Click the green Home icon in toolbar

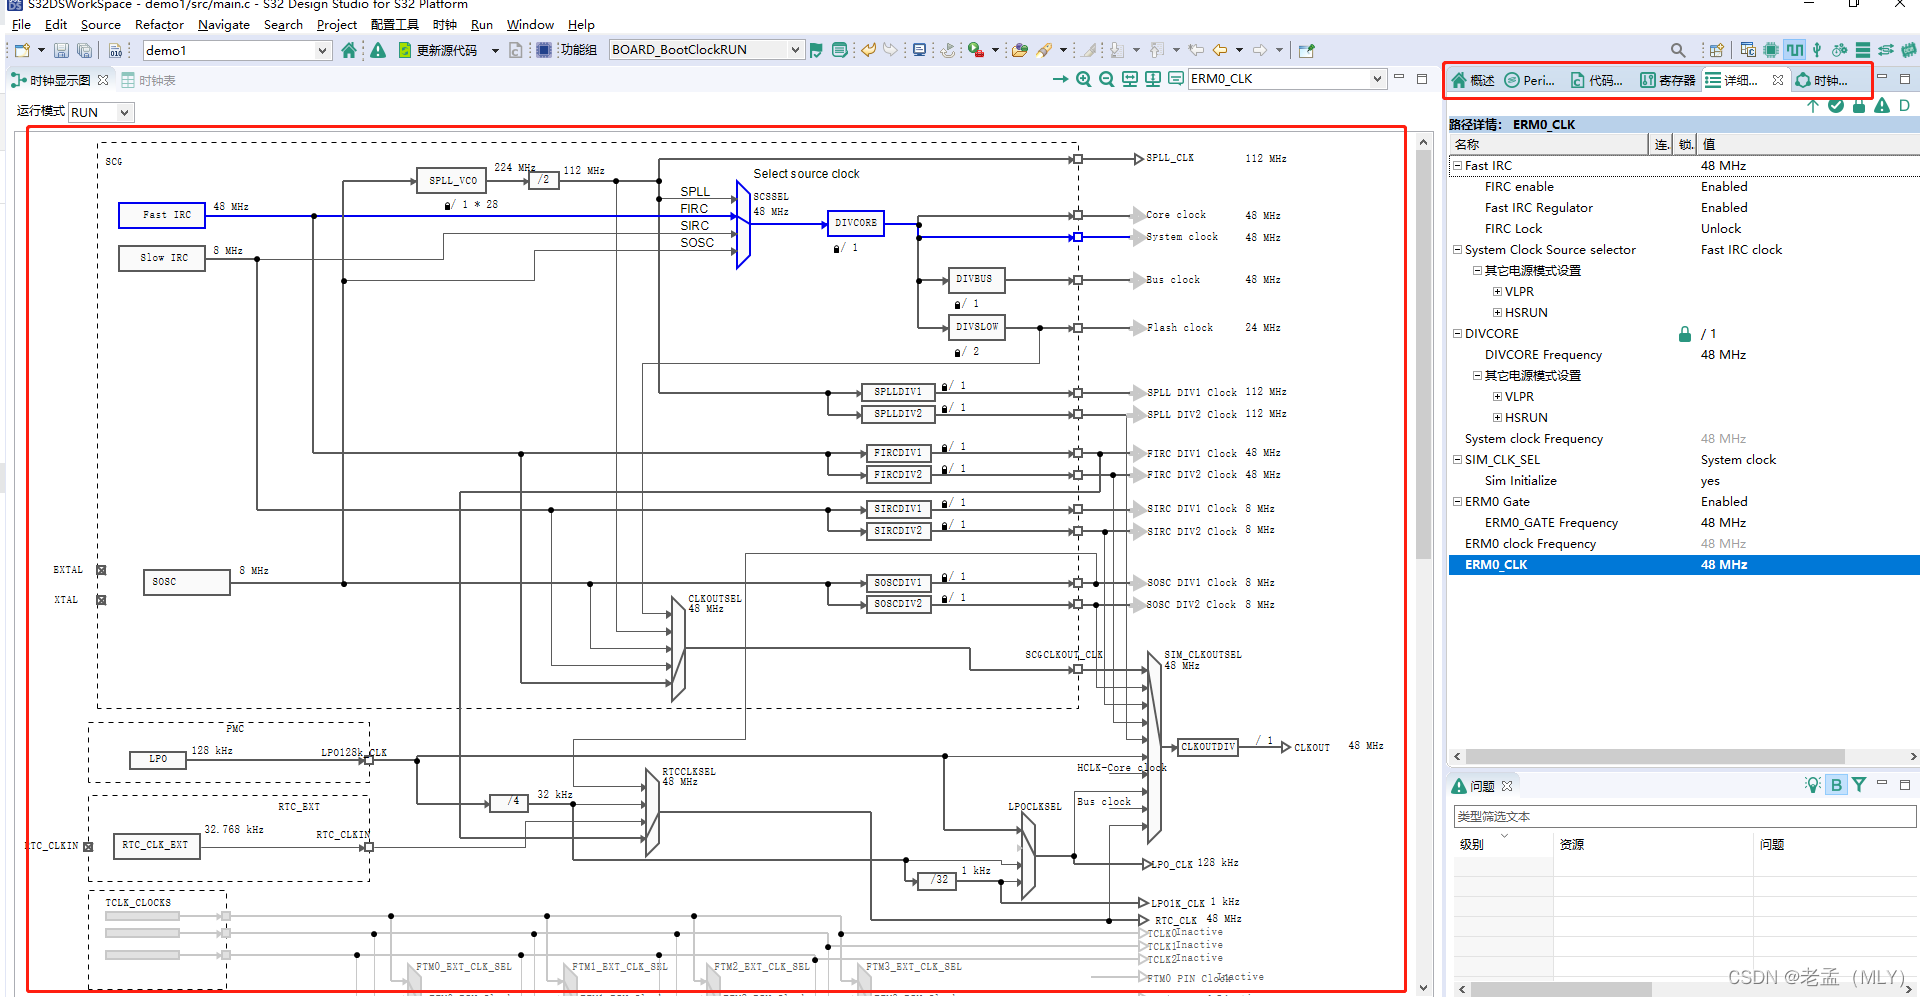point(348,50)
